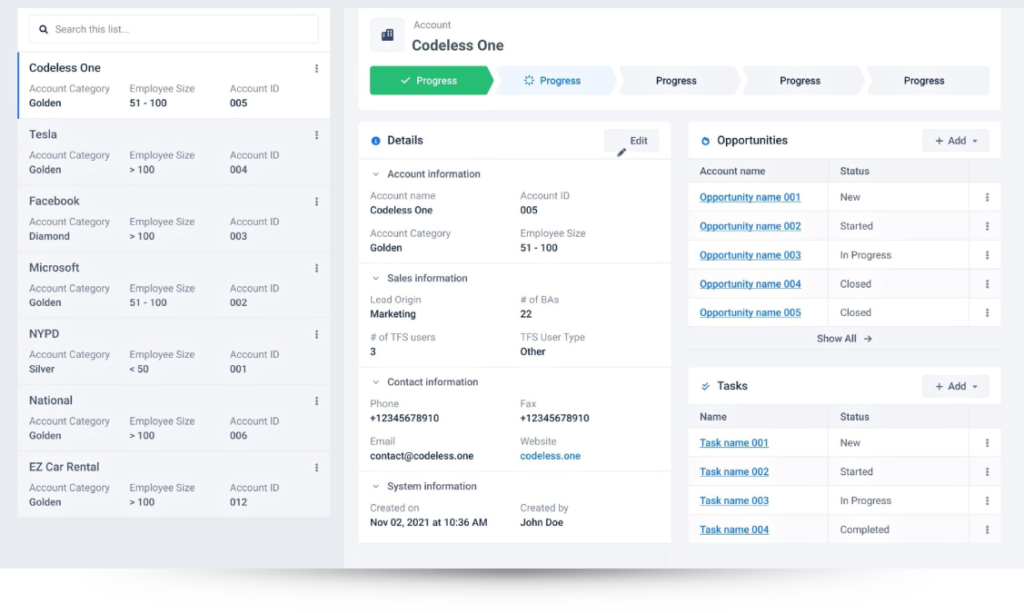Viewport: 1024px width, 613px height.
Task: Click the Tasks checkmark header icon
Action: [705, 386]
